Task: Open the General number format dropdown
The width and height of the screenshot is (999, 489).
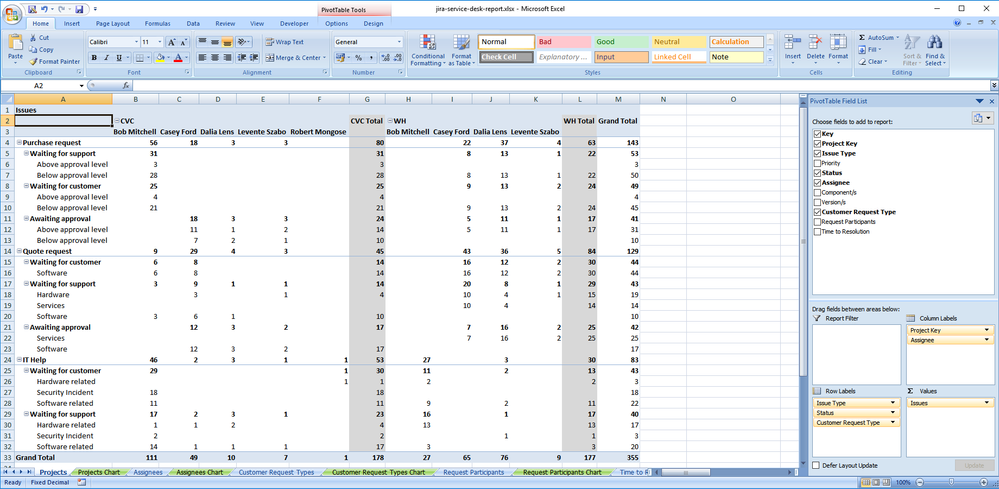Action: (399, 42)
